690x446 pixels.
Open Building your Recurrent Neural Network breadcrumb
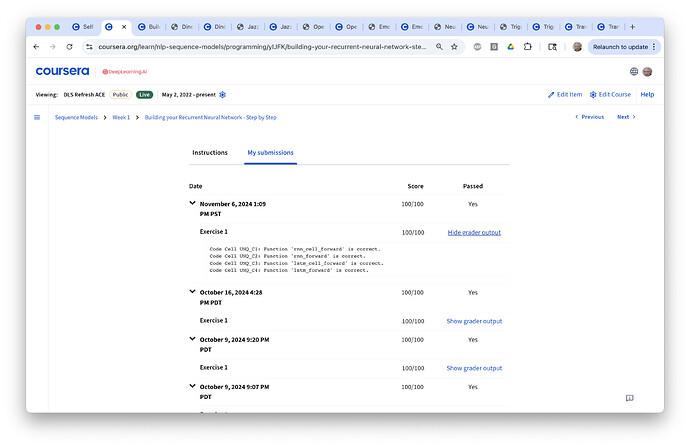(x=210, y=117)
